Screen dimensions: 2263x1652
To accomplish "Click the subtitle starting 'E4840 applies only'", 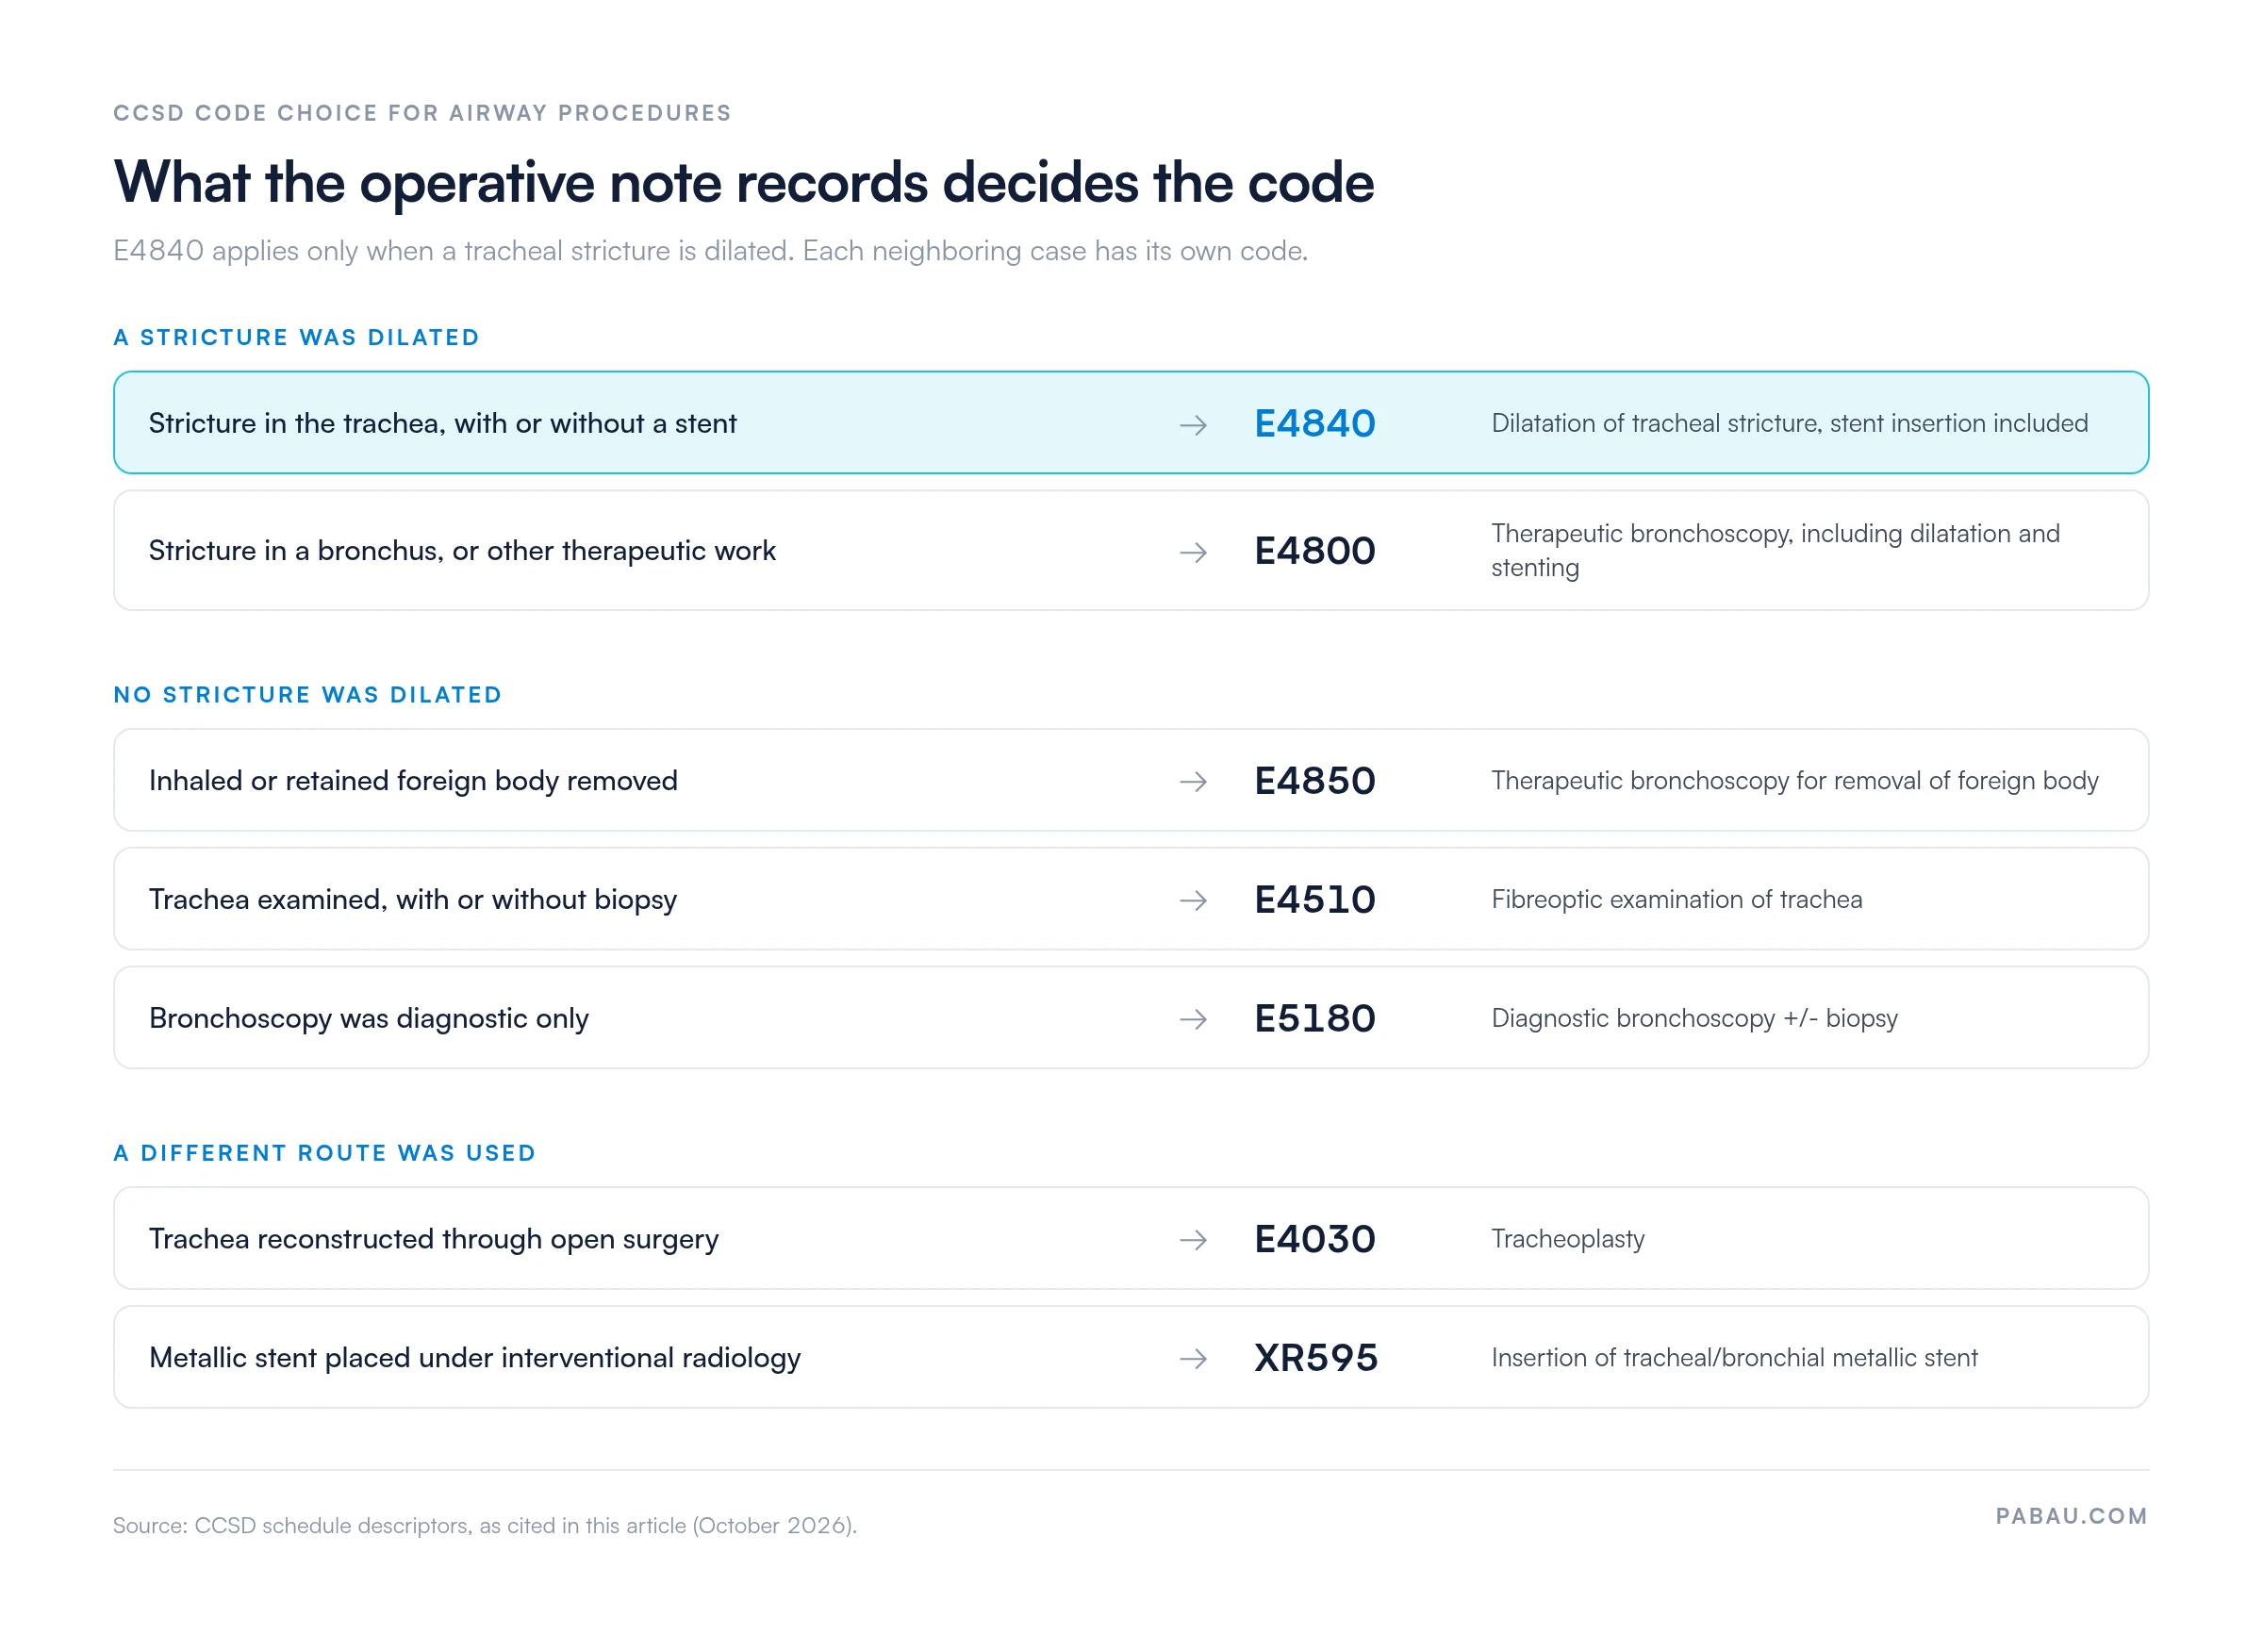I will tap(710, 250).
